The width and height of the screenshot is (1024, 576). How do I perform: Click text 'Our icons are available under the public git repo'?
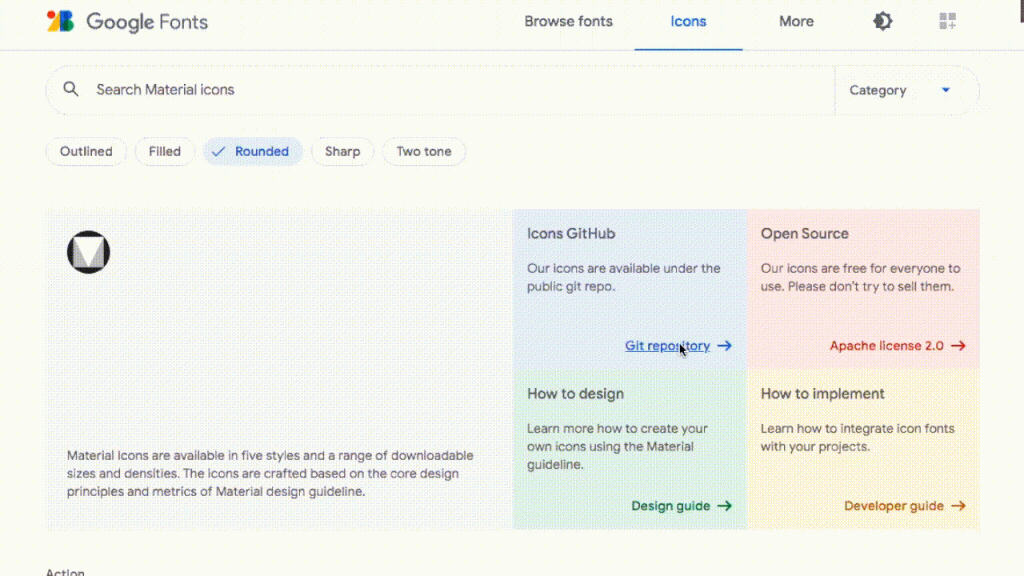tap(624, 278)
